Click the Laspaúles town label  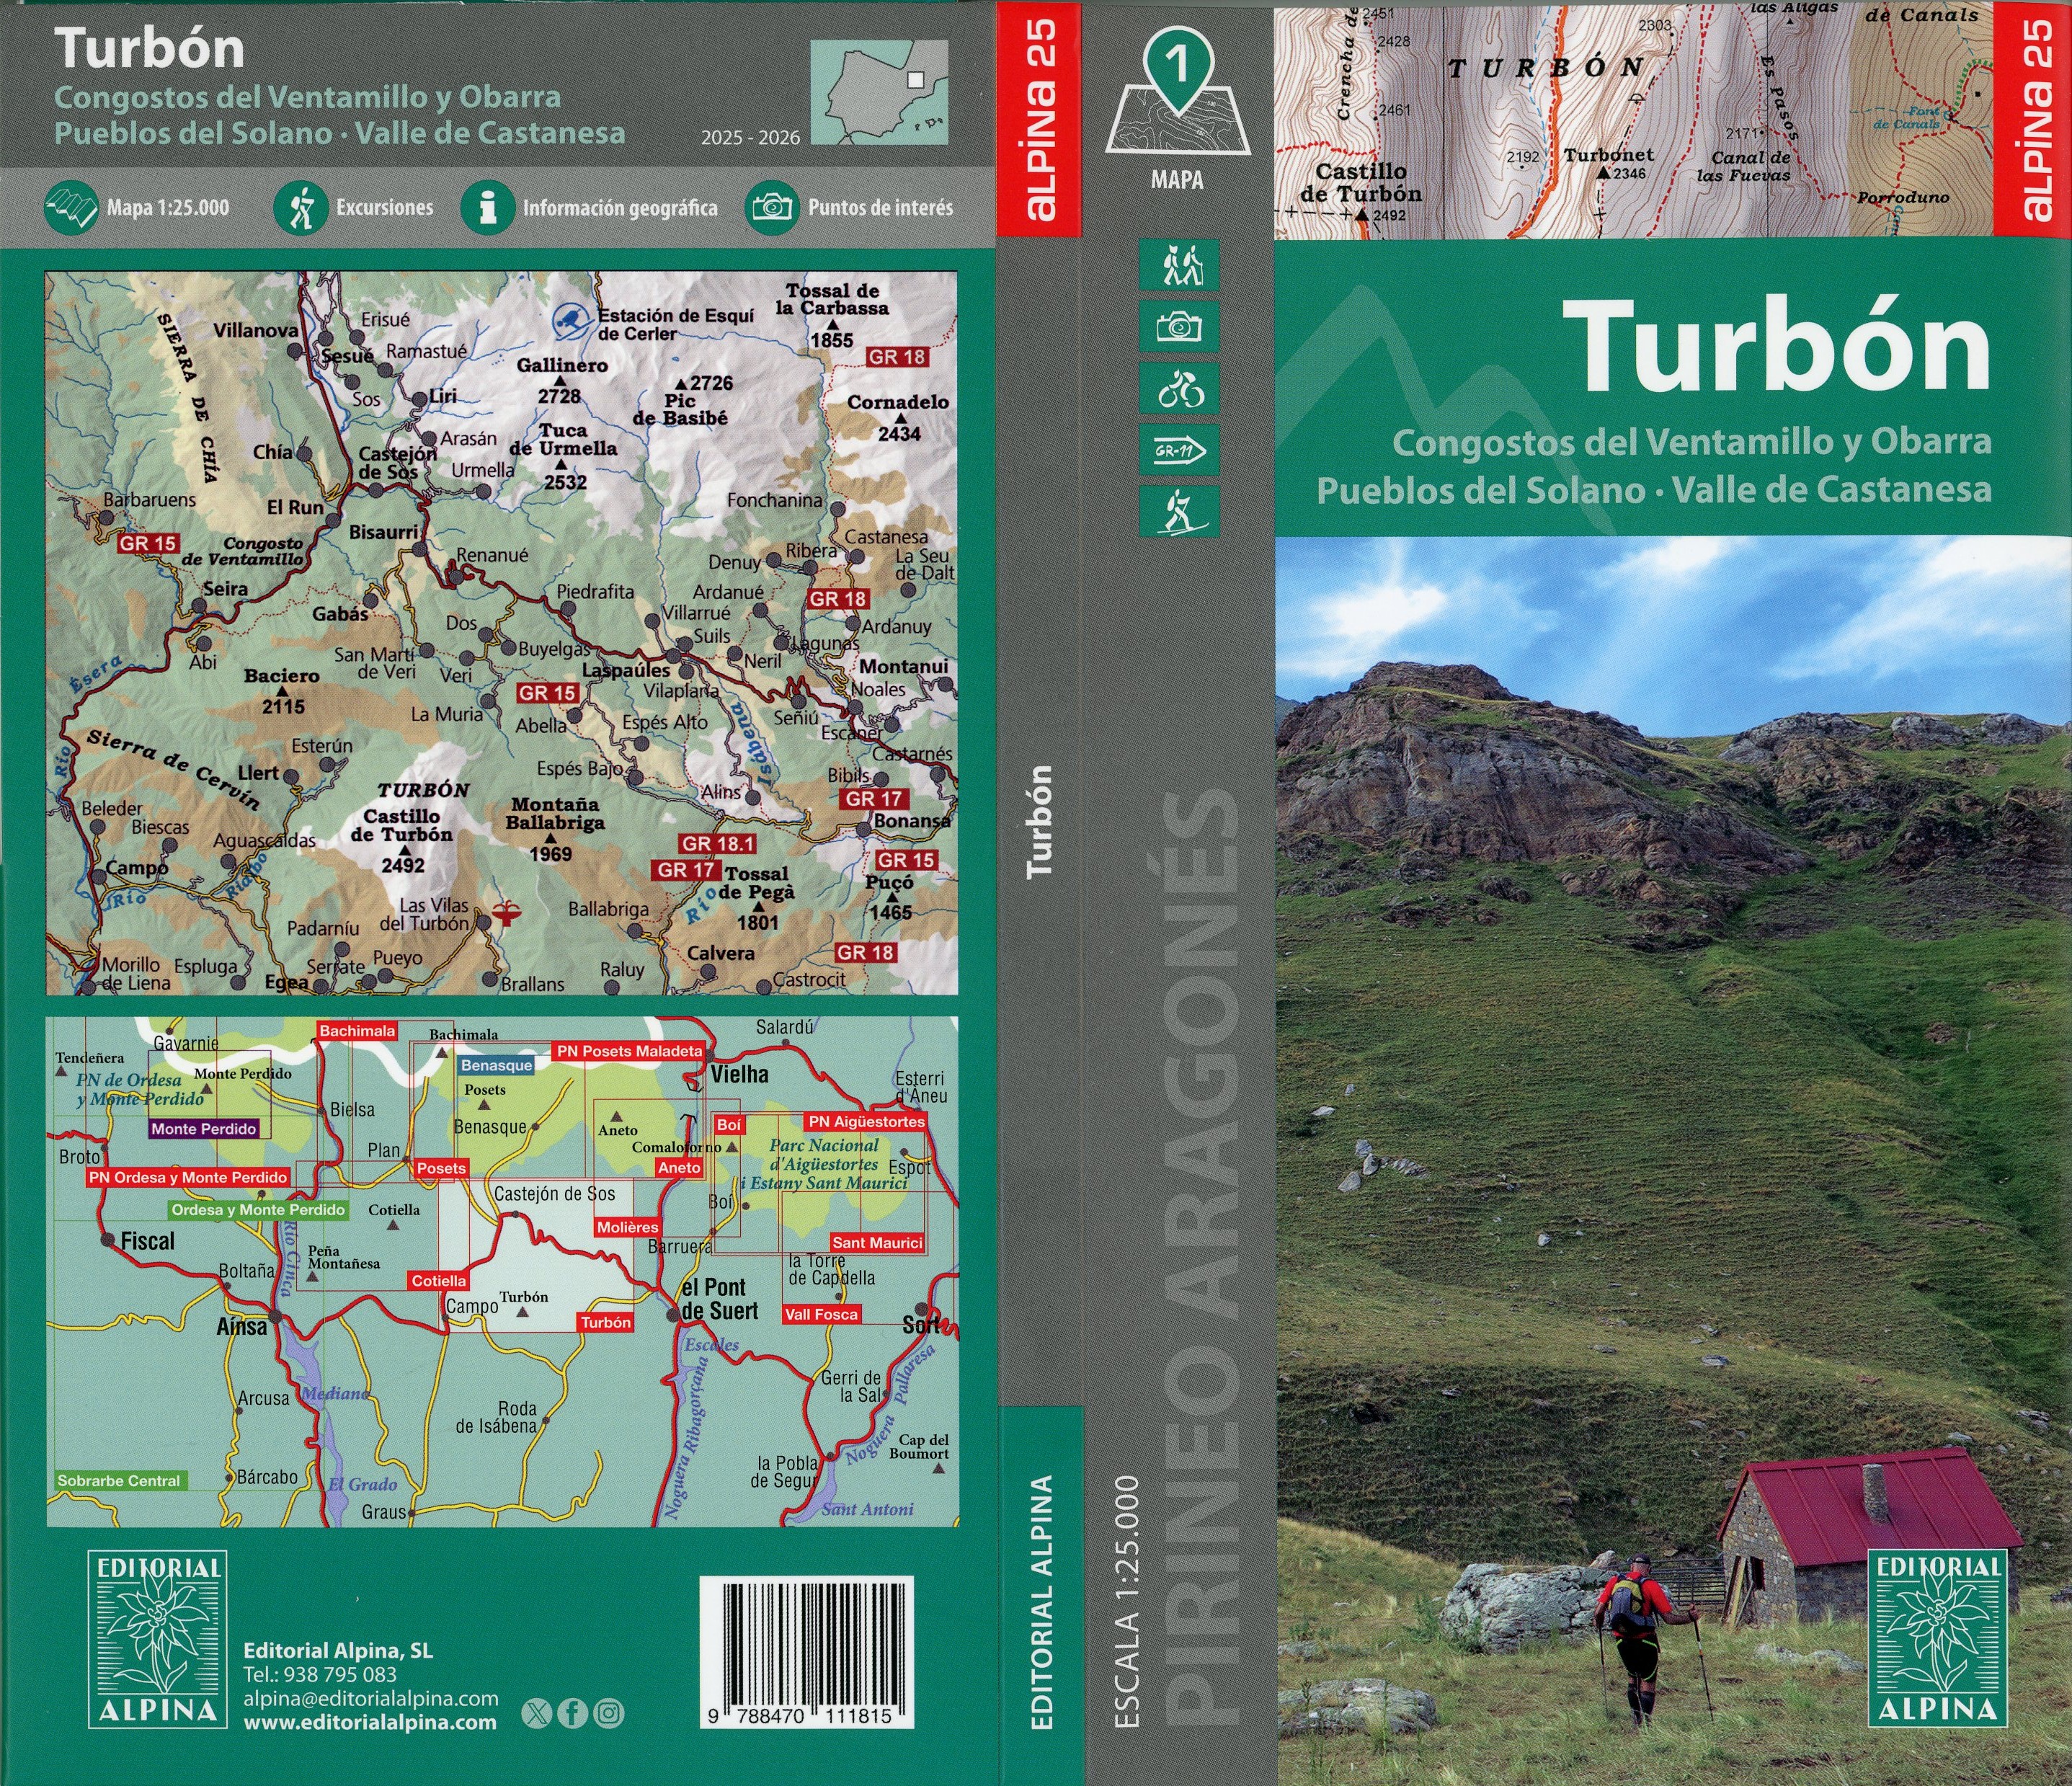click(626, 670)
